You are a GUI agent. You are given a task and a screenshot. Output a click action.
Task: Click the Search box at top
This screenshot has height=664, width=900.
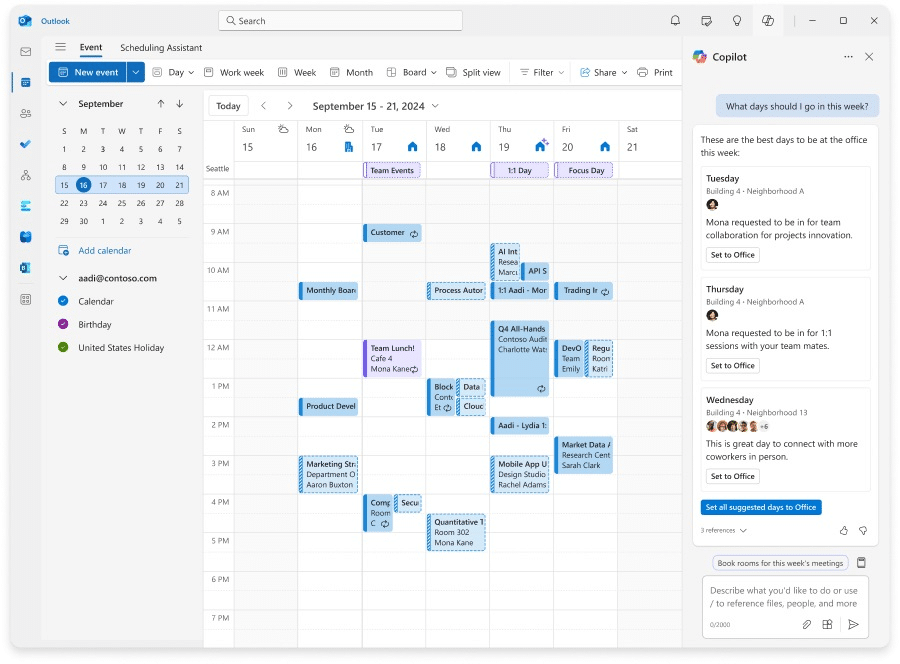(x=340, y=20)
